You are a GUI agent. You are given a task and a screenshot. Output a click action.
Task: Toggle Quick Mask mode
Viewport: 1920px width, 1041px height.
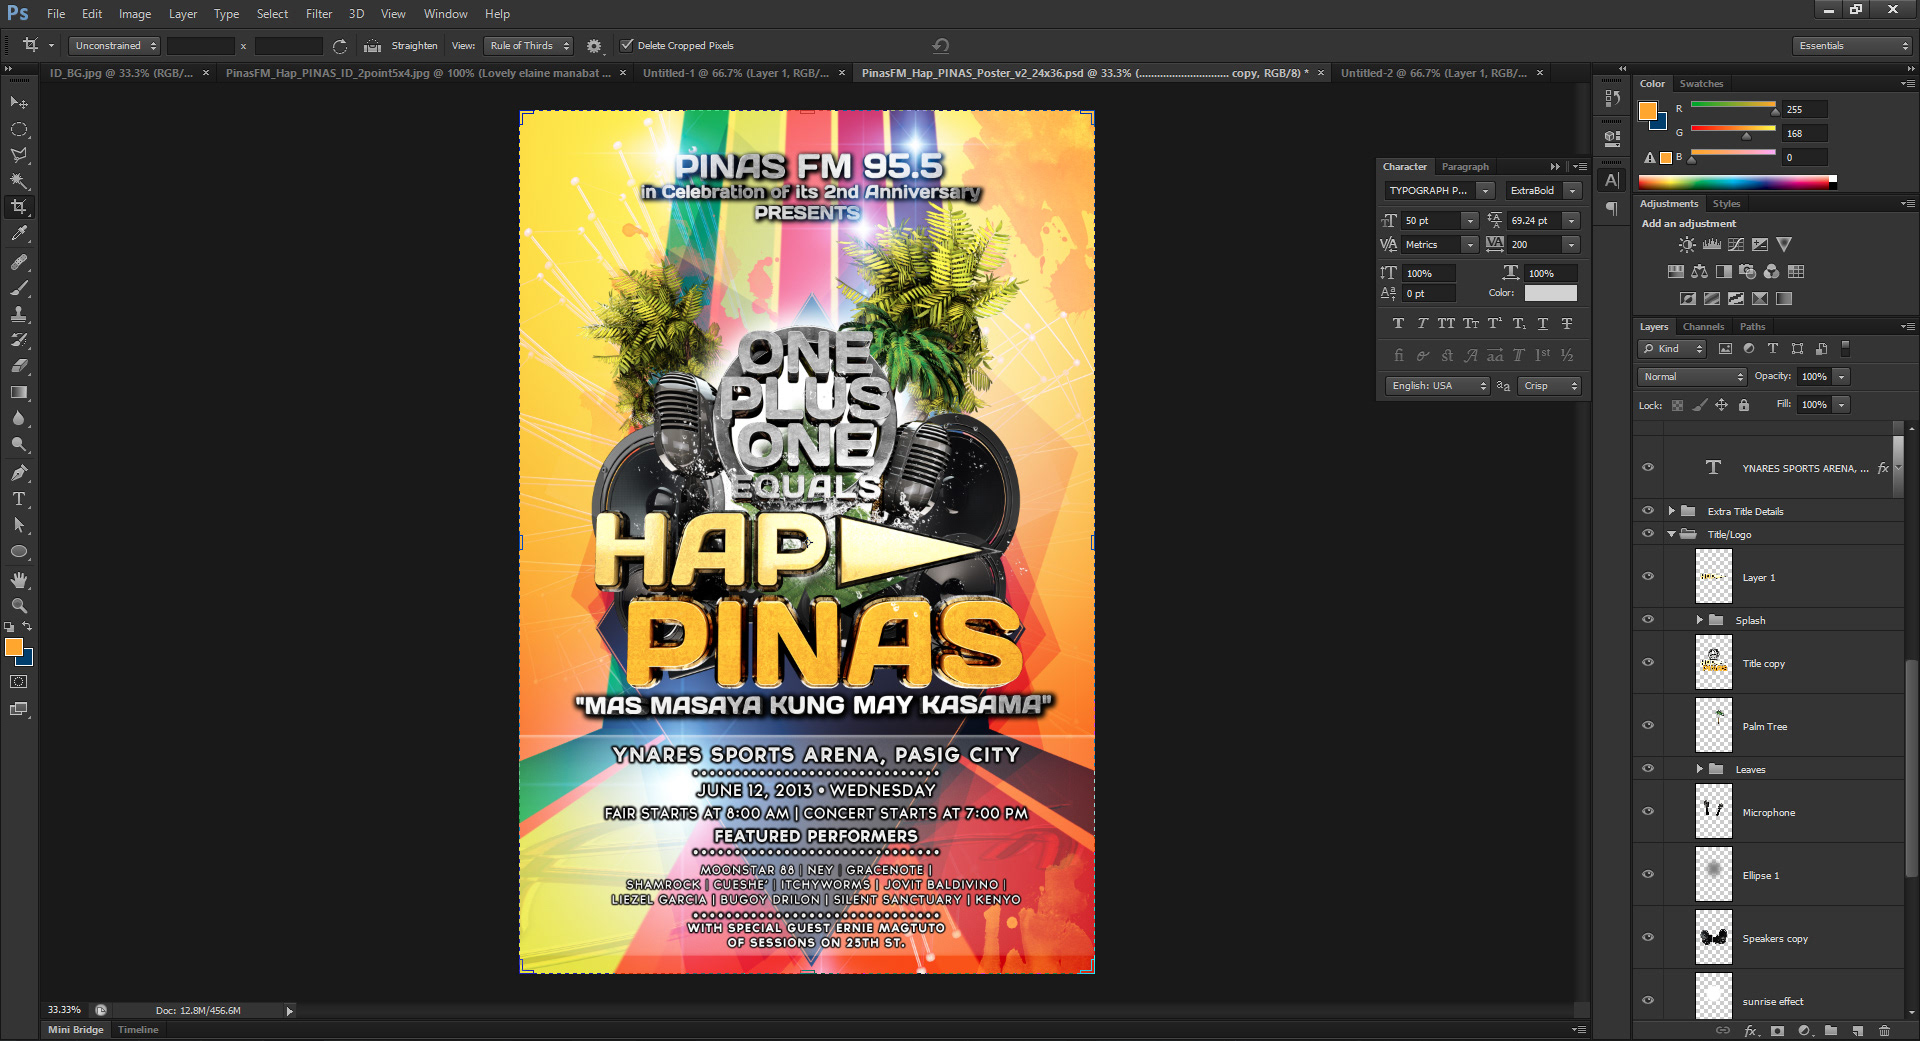pos(19,682)
